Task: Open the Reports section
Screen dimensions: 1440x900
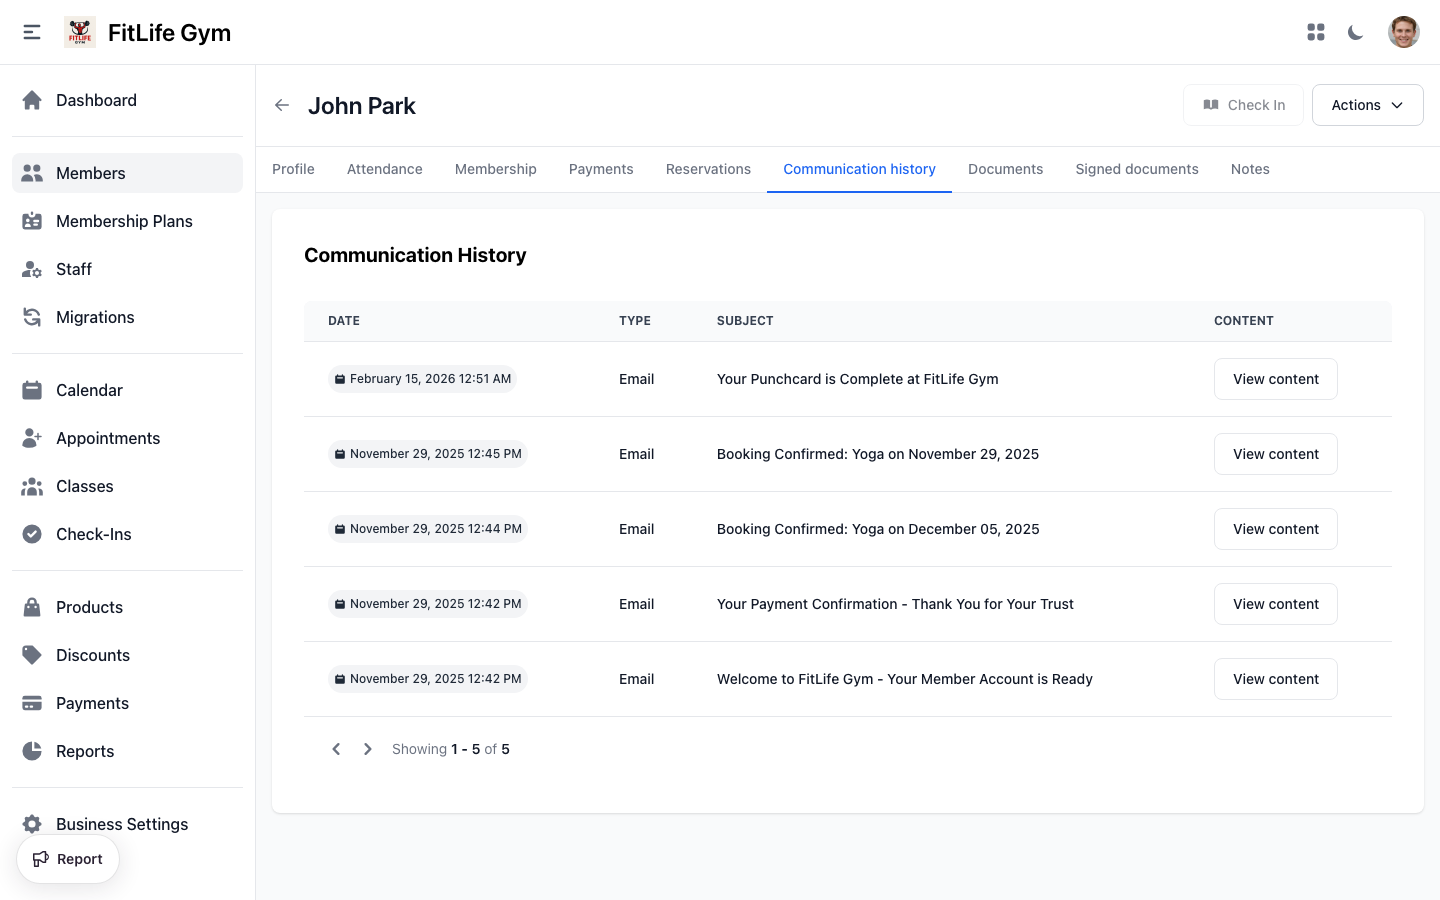Action: tap(32, 751)
